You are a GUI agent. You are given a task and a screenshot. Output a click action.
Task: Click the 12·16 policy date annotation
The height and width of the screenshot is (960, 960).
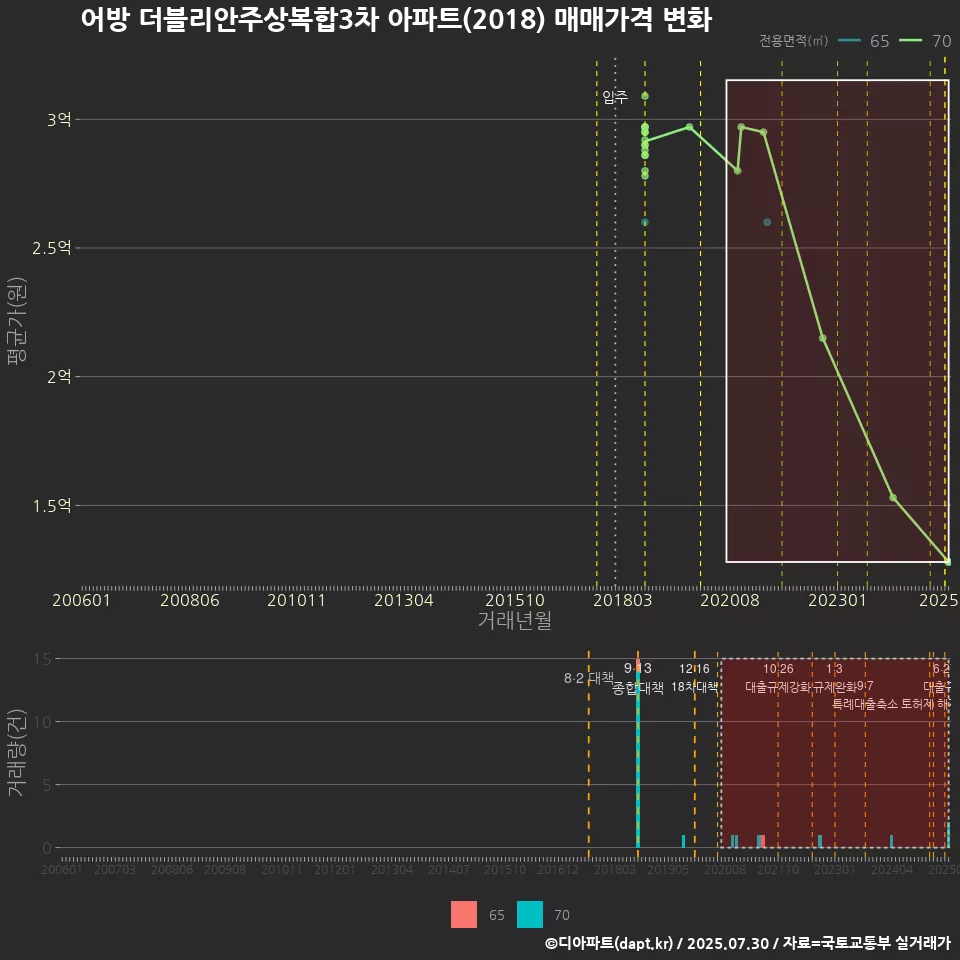[694, 669]
